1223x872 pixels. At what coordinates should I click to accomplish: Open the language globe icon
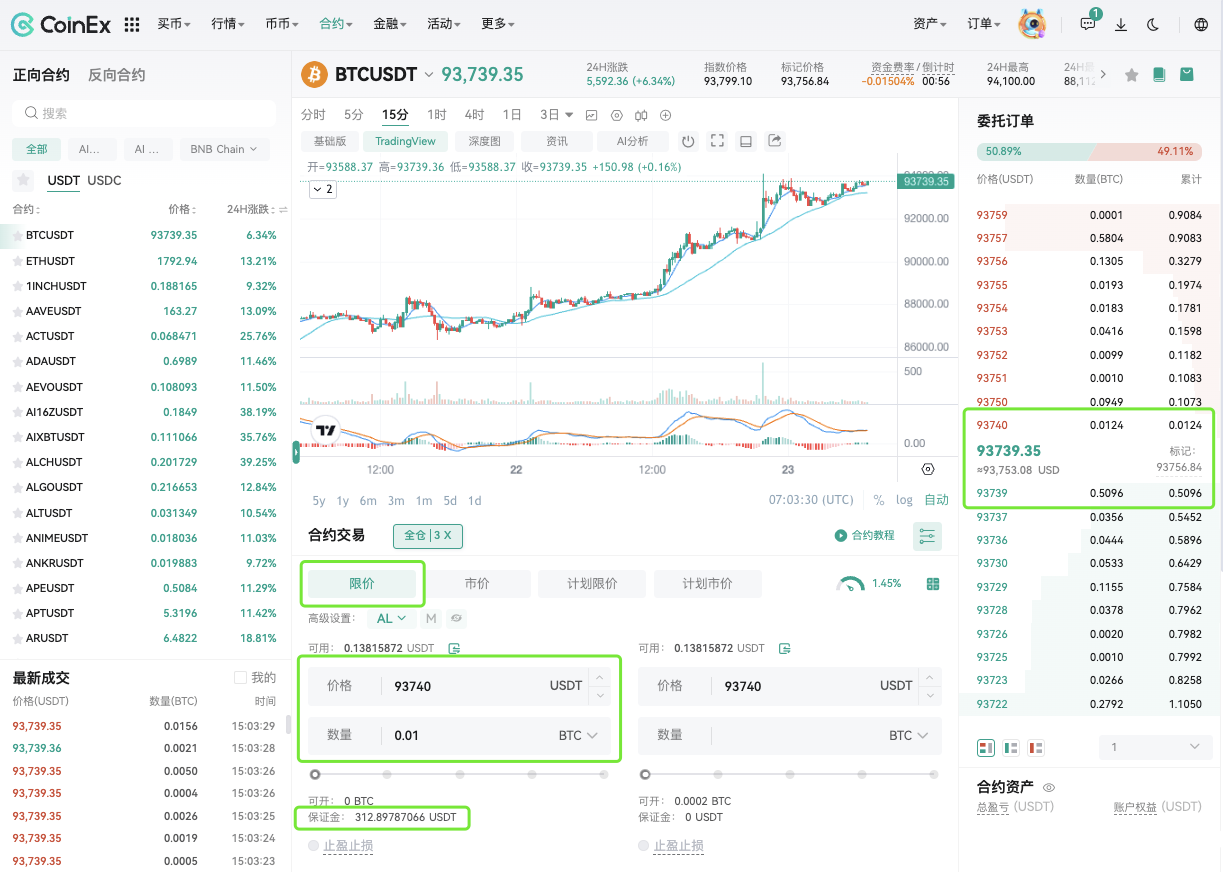(x=1201, y=24)
